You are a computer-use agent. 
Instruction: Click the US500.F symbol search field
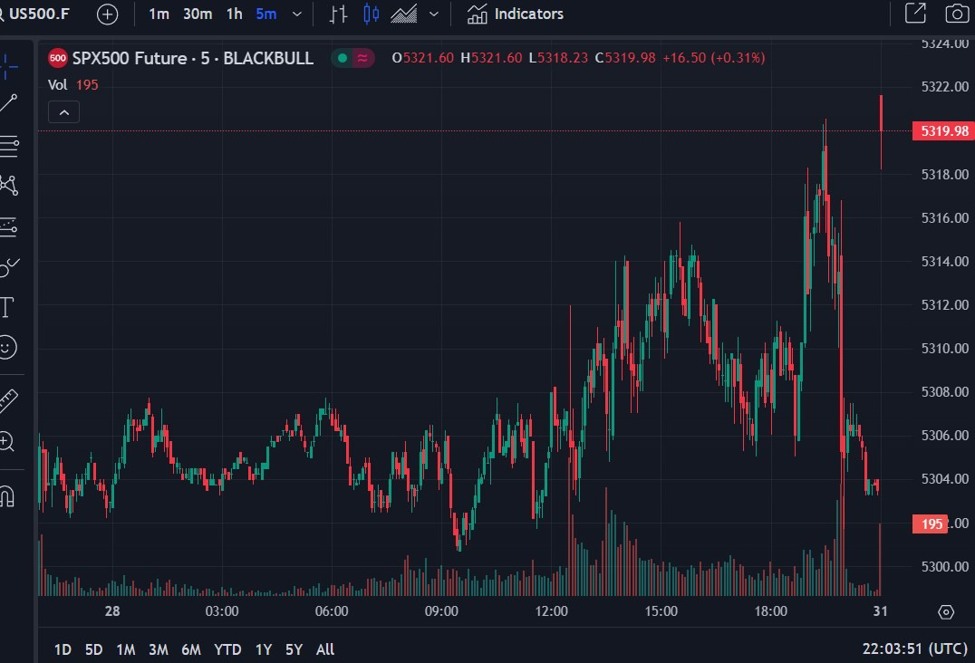click(x=37, y=14)
